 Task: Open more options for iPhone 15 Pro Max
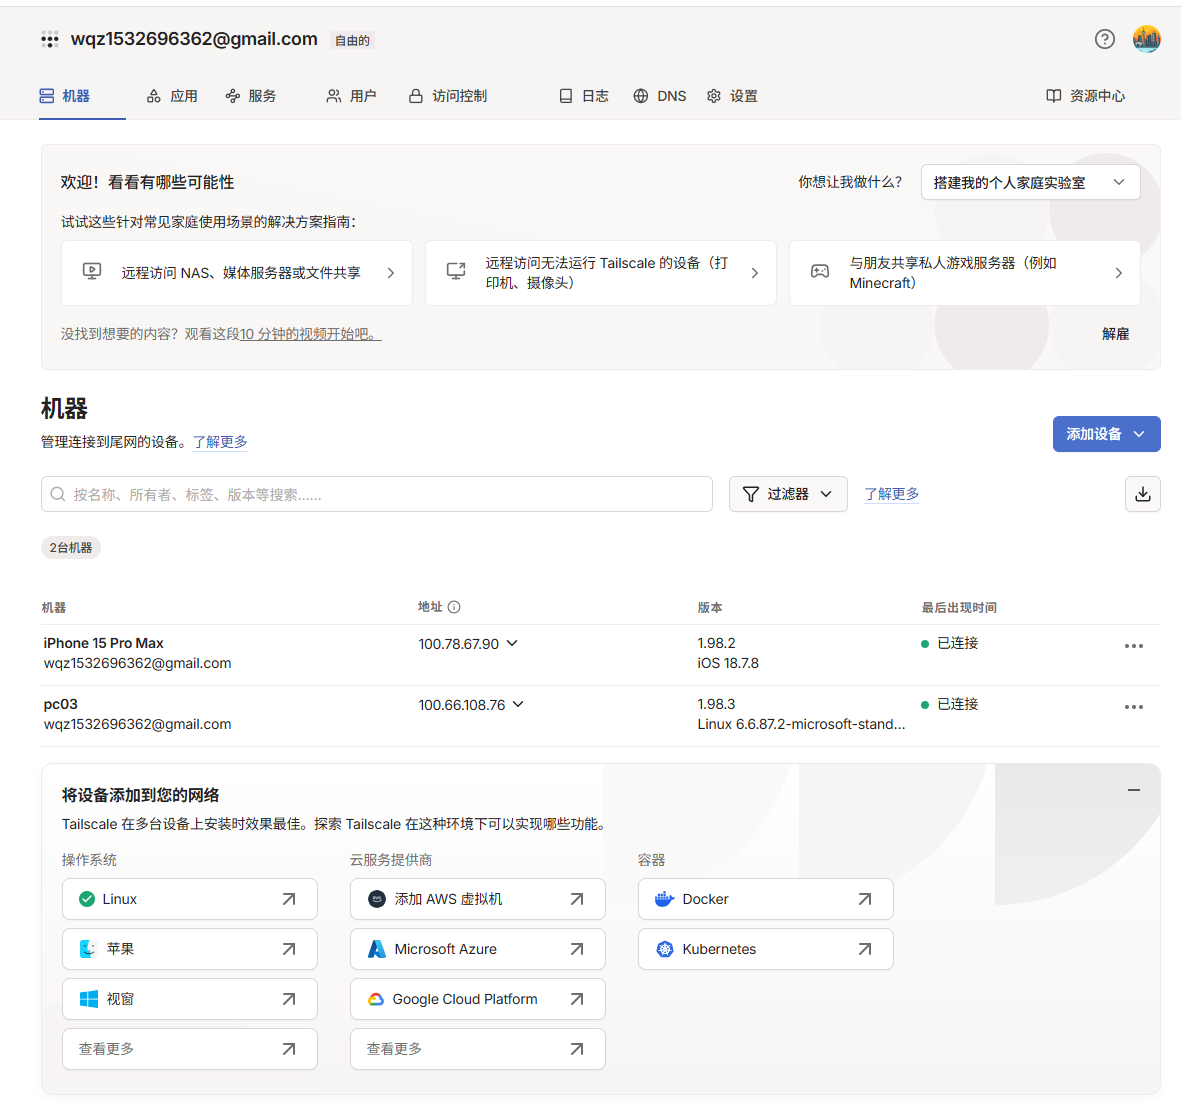1134,646
